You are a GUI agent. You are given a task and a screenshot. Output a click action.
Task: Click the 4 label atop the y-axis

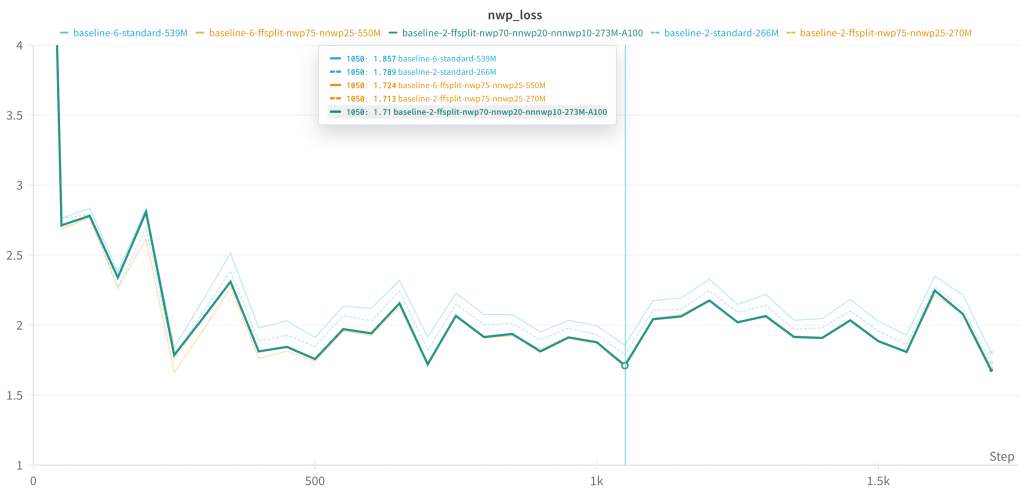click(x=19, y=46)
